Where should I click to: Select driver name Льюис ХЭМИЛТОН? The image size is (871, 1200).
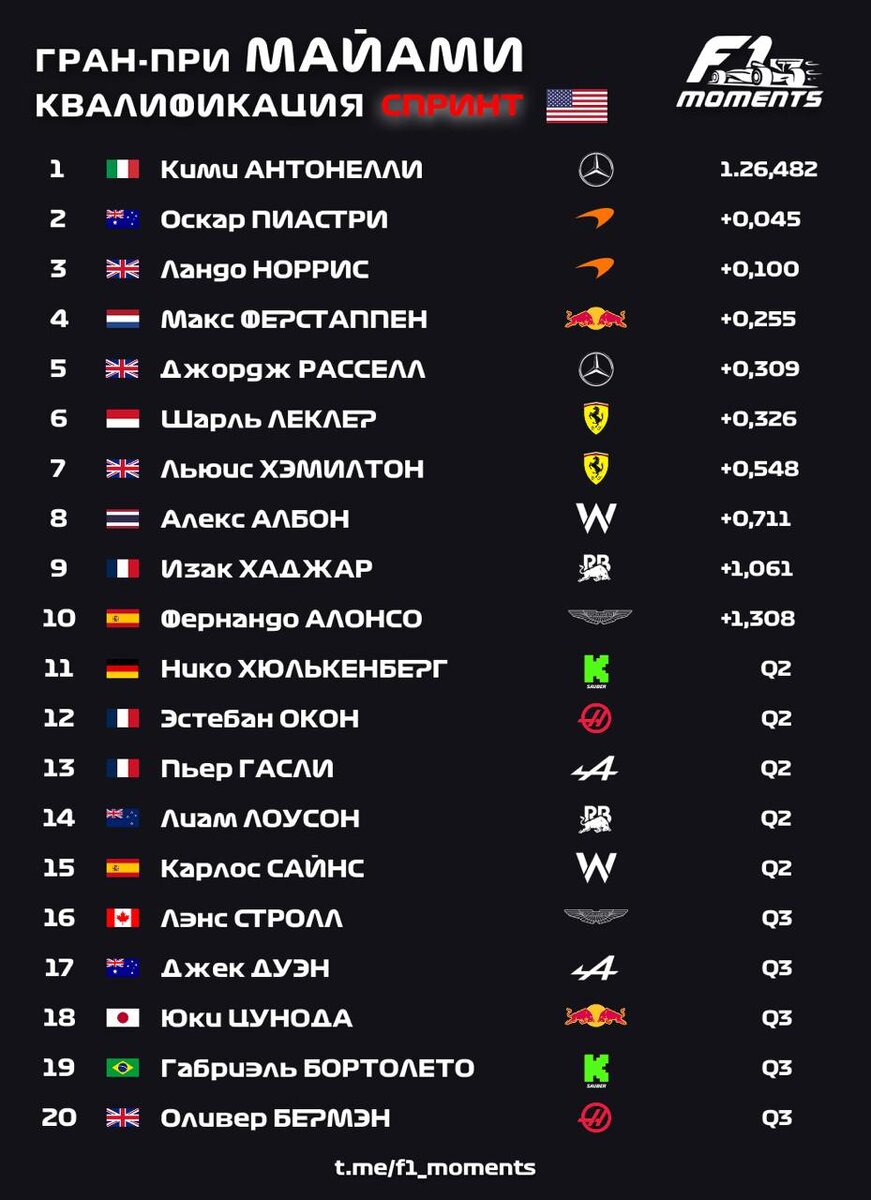292,468
